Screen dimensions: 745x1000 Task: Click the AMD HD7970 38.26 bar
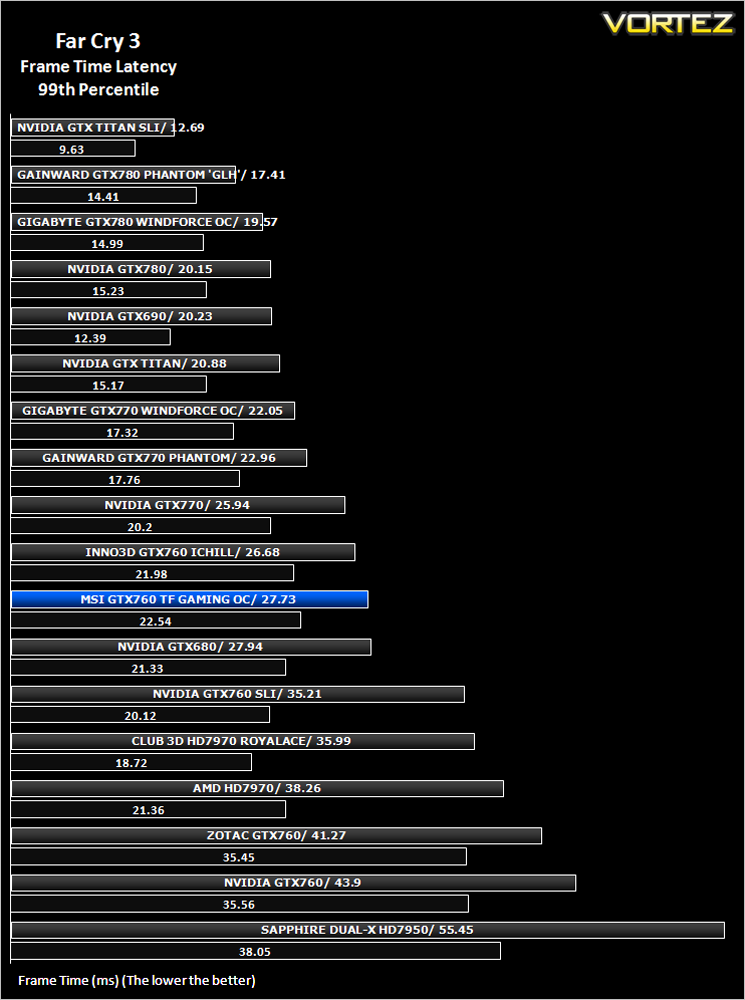pos(258,788)
